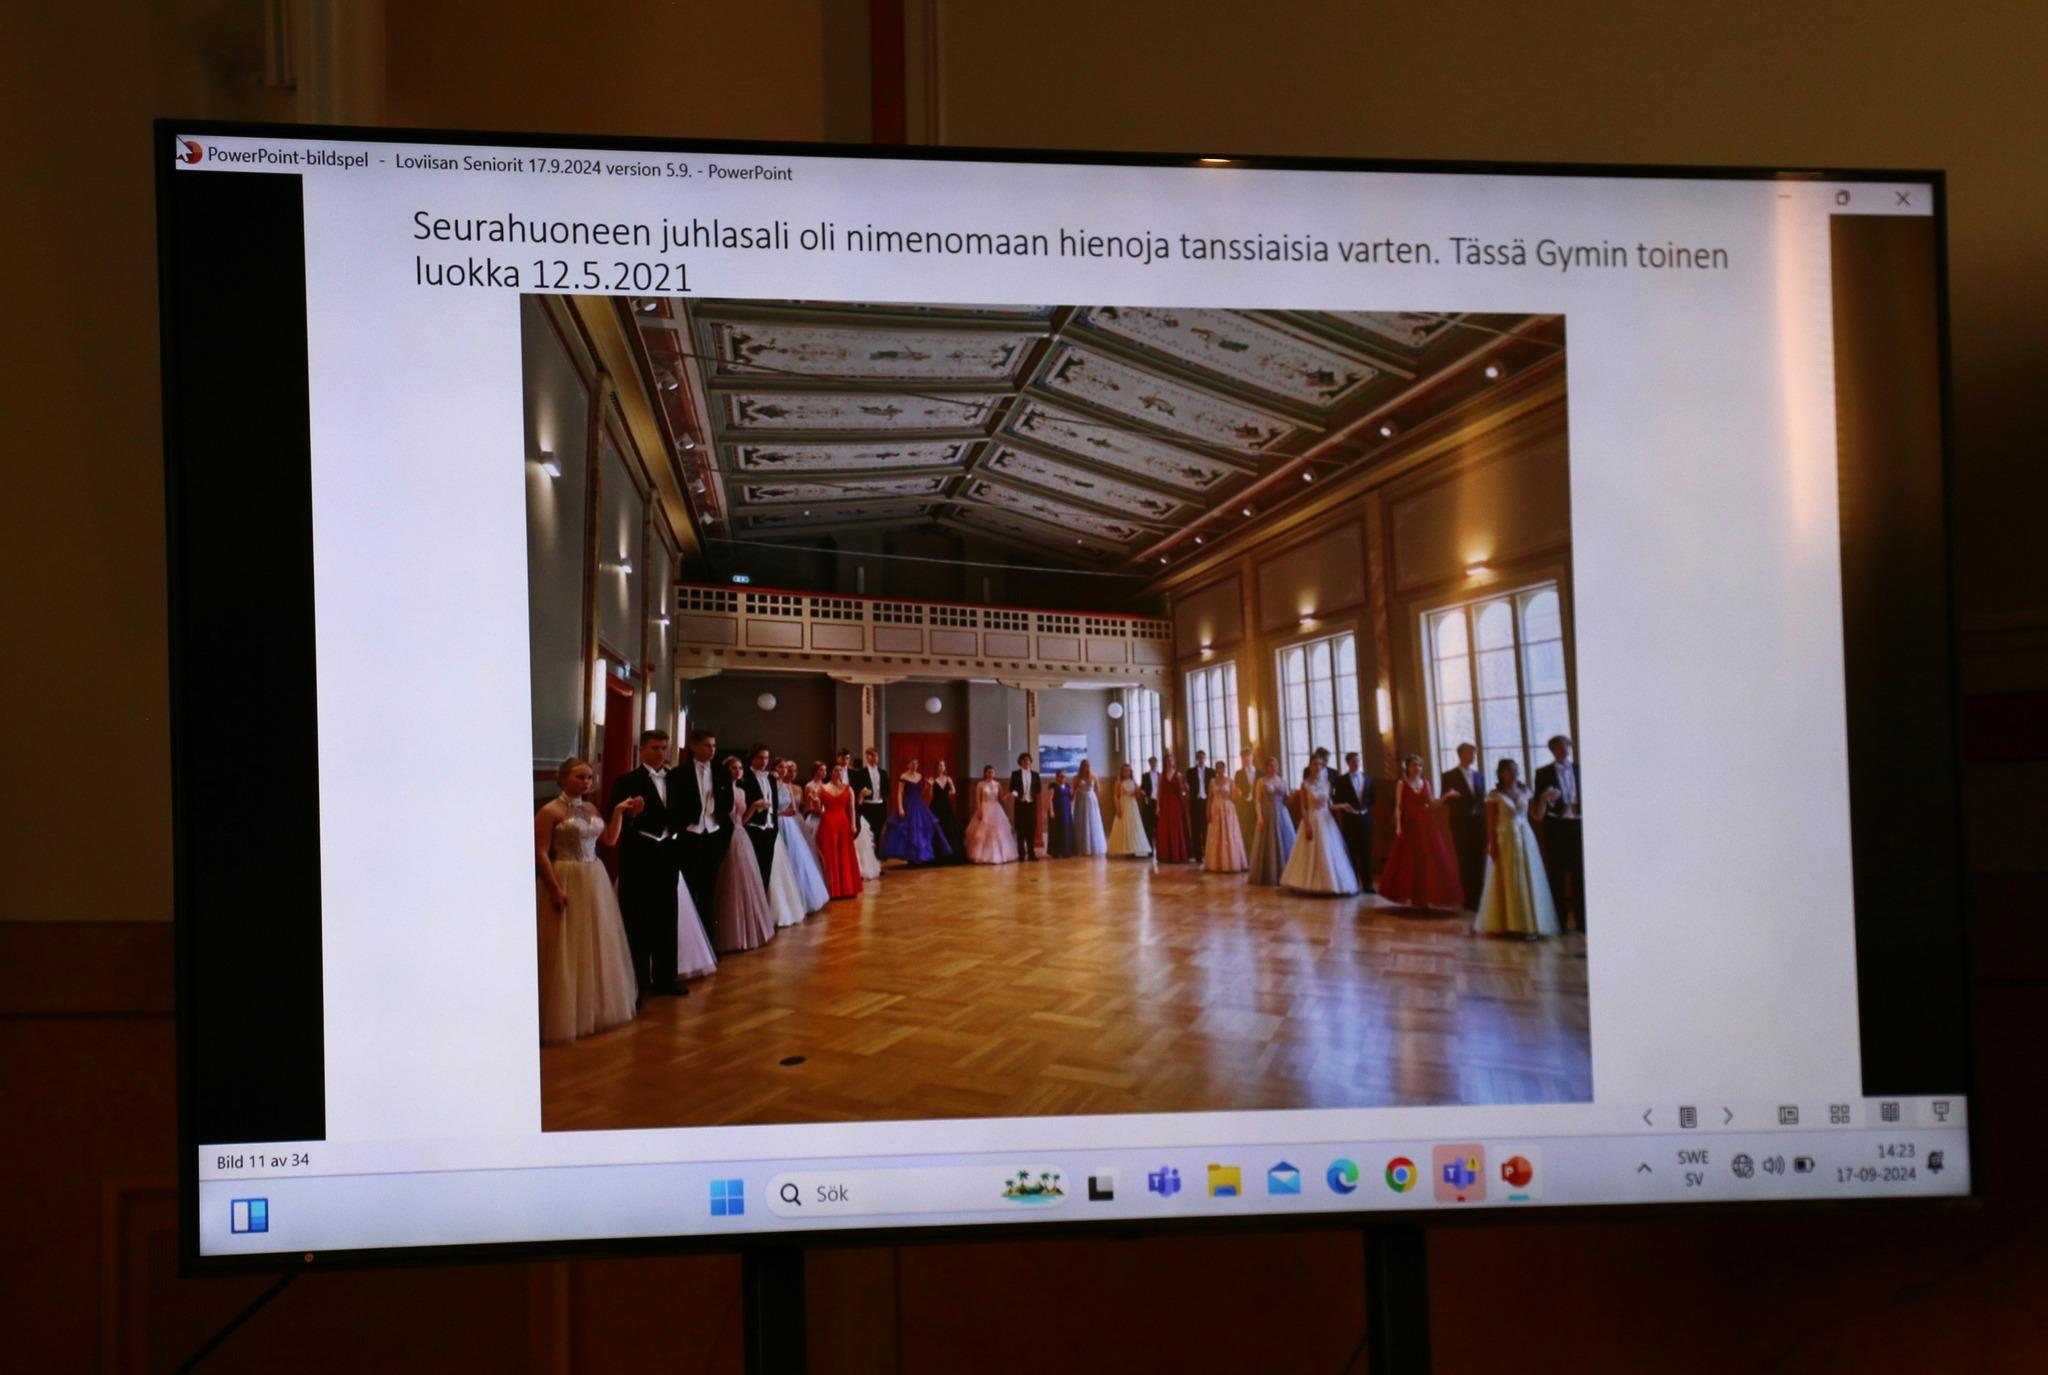Close the PowerPoint slideshow window
The height and width of the screenshot is (1375, 2048).
pyautogui.click(x=1903, y=199)
